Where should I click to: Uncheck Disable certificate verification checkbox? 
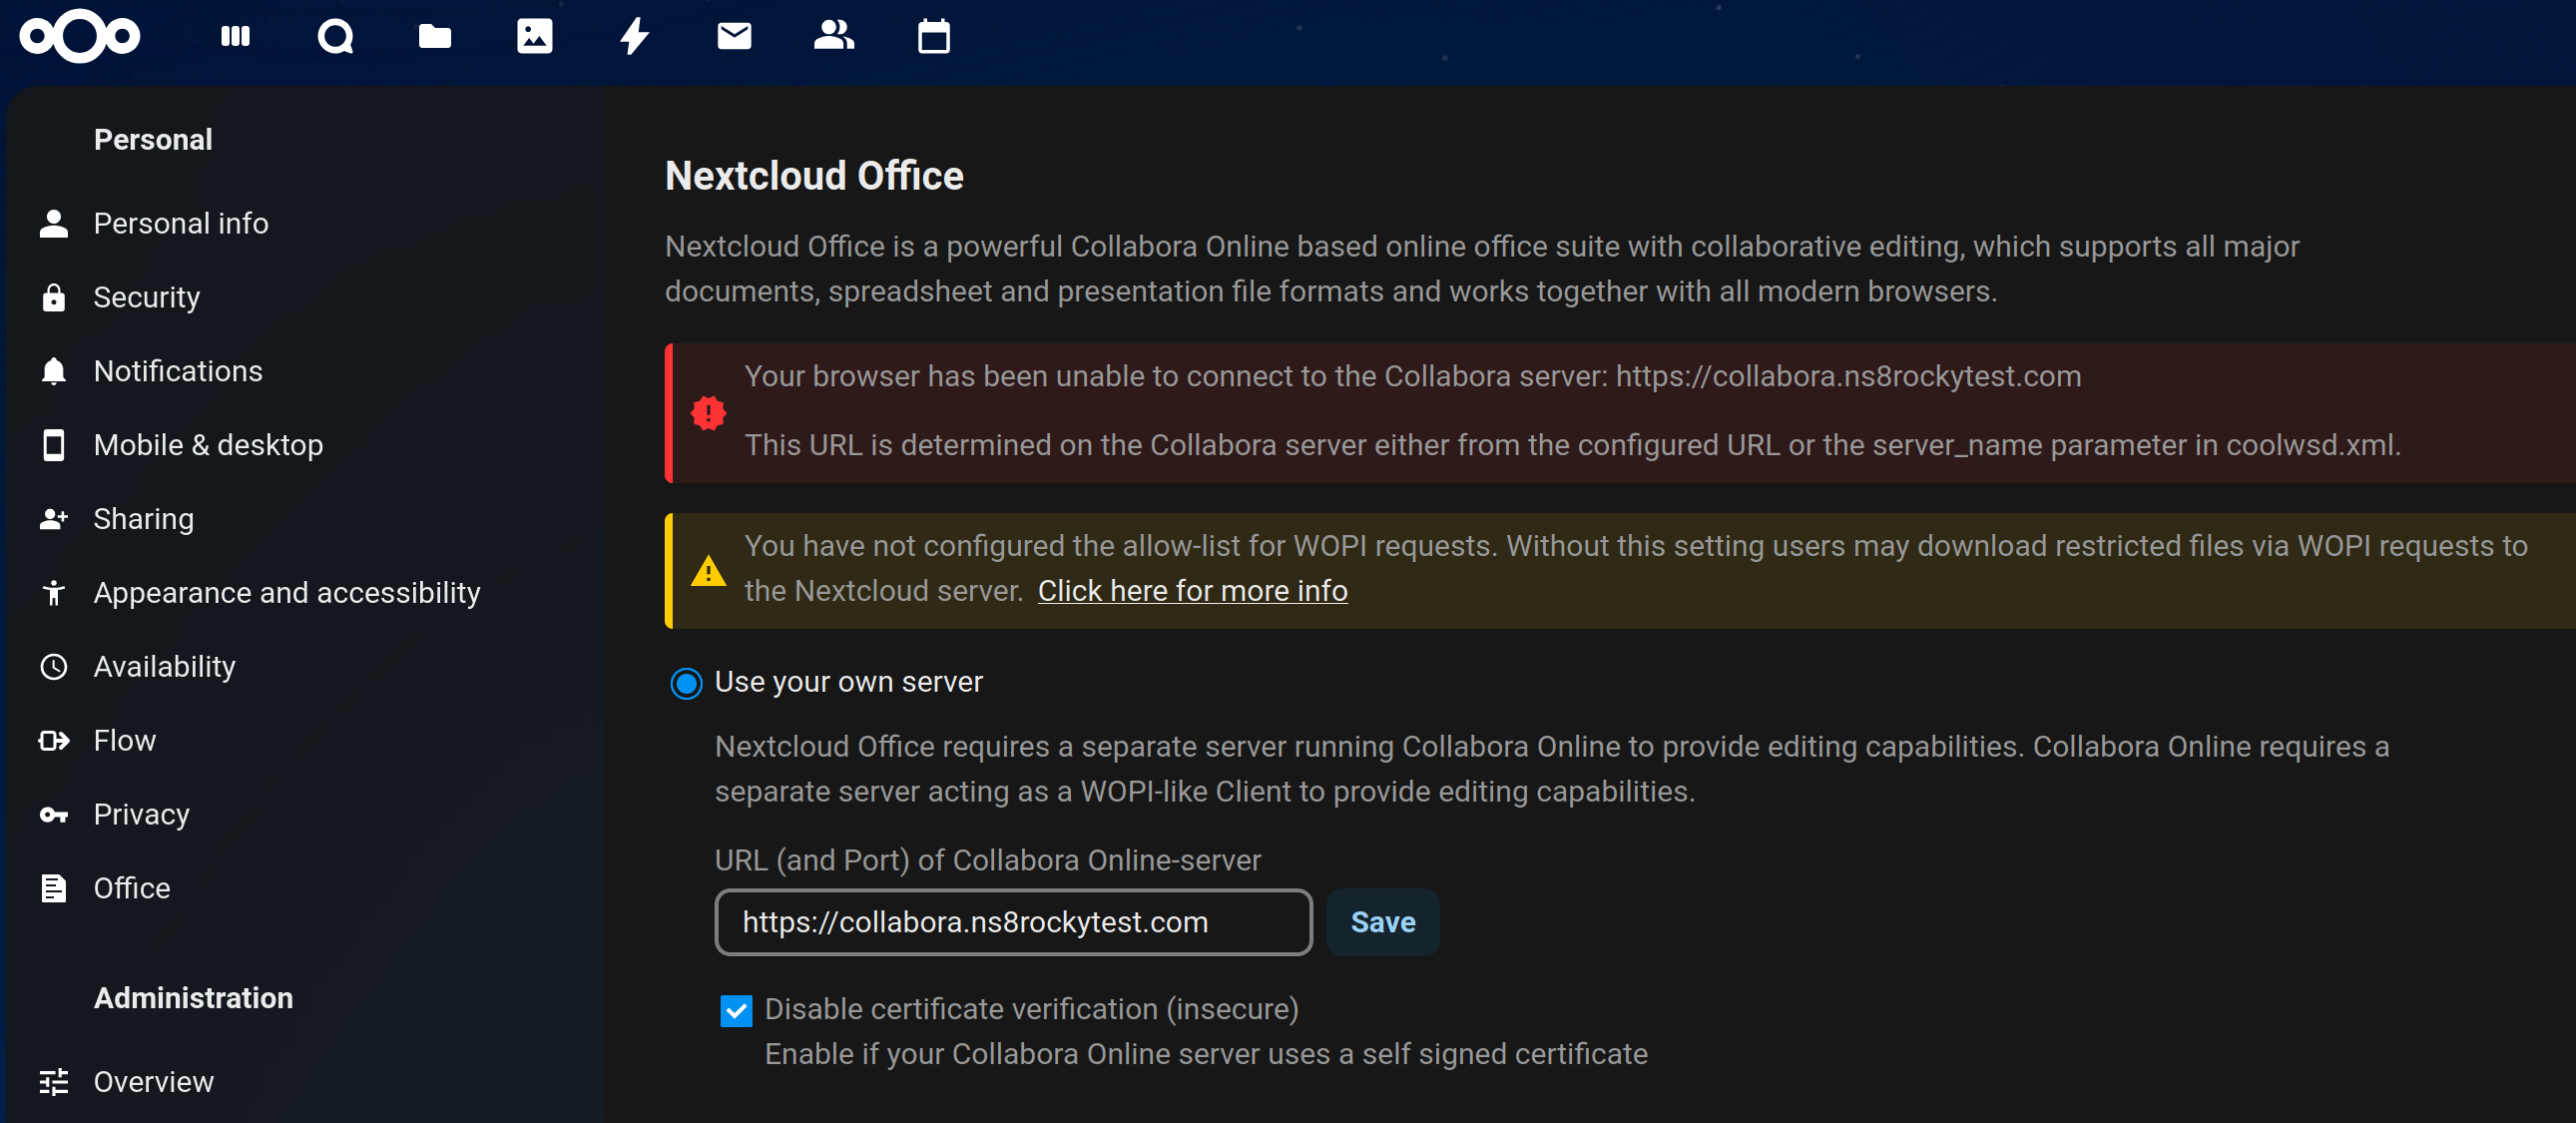737,1011
